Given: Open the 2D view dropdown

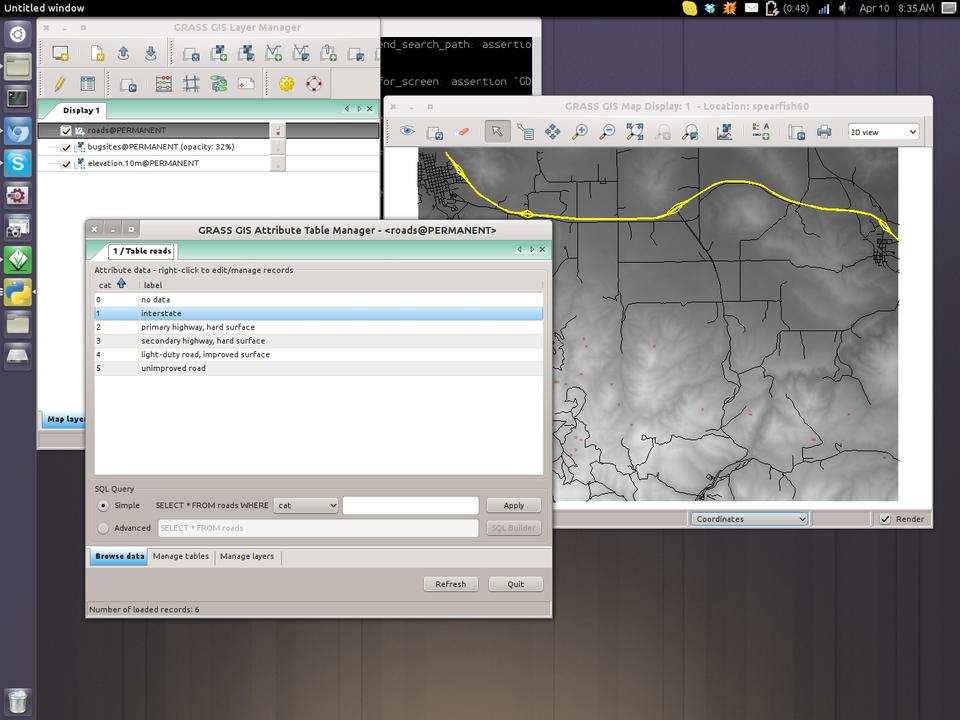Looking at the screenshot, I should click(883, 132).
